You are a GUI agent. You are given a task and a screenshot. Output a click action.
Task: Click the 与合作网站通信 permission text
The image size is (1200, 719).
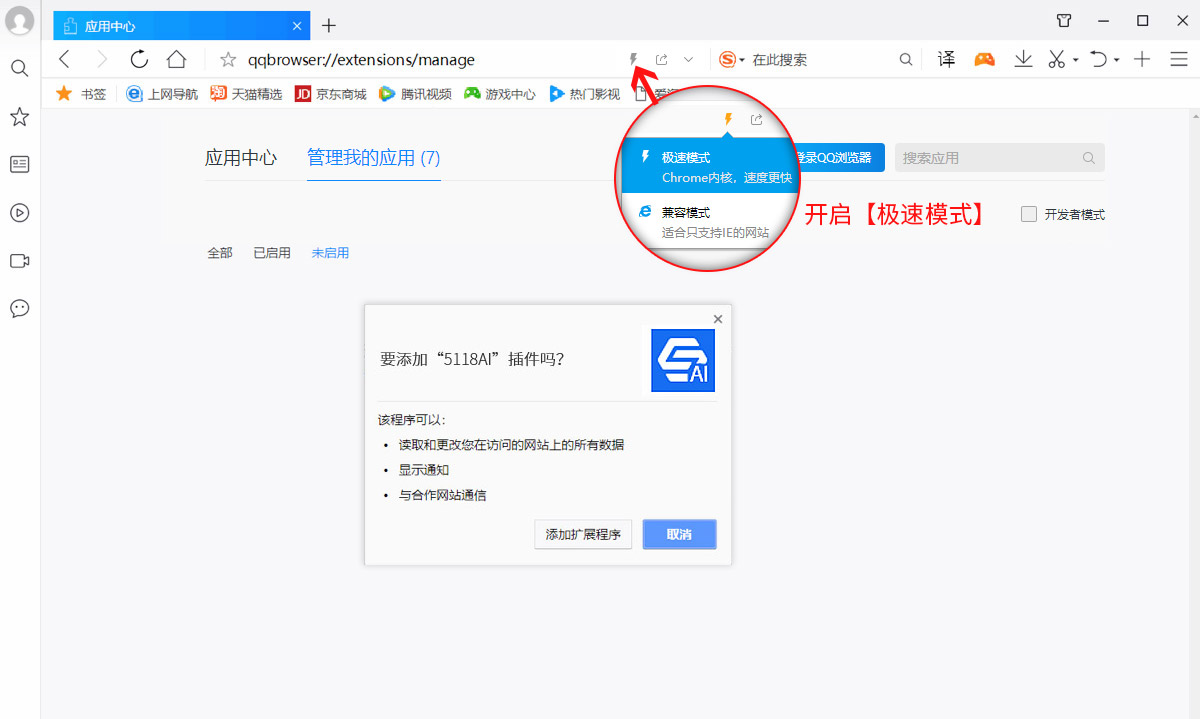pyautogui.click(x=443, y=495)
